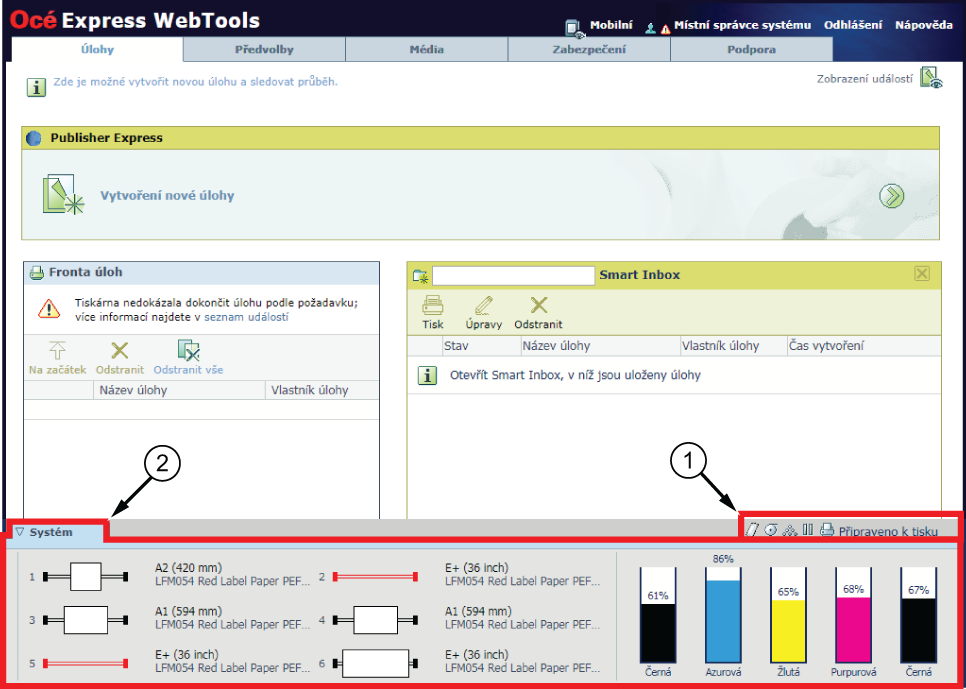Click the pause bars status icon
Viewport: 966px width, 689px height.
pyautogui.click(x=808, y=530)
